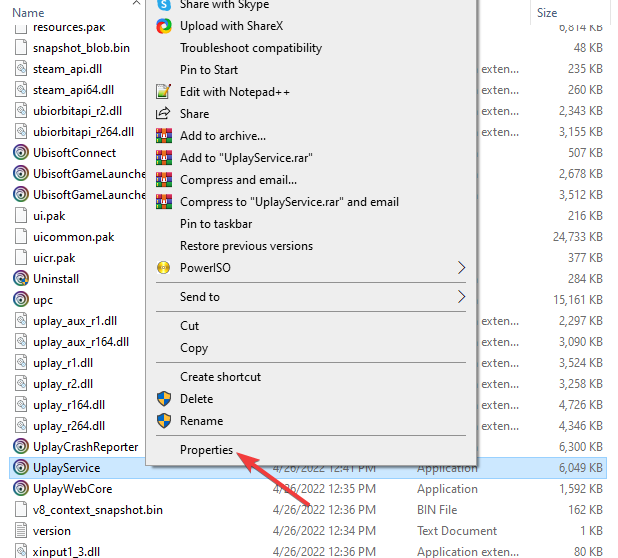Click the PowerISO disc icon
The image size is (618, 558).
coord(163,268)
